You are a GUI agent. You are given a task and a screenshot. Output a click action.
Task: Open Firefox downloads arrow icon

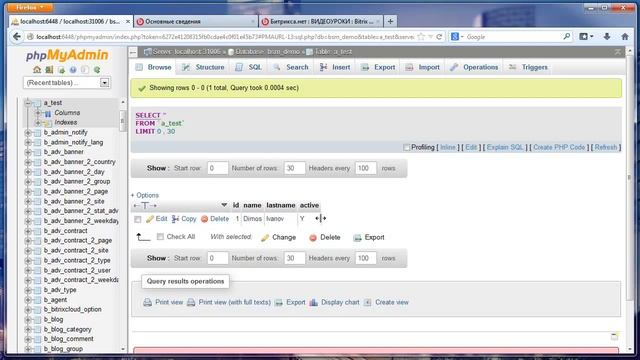(607, 37)
